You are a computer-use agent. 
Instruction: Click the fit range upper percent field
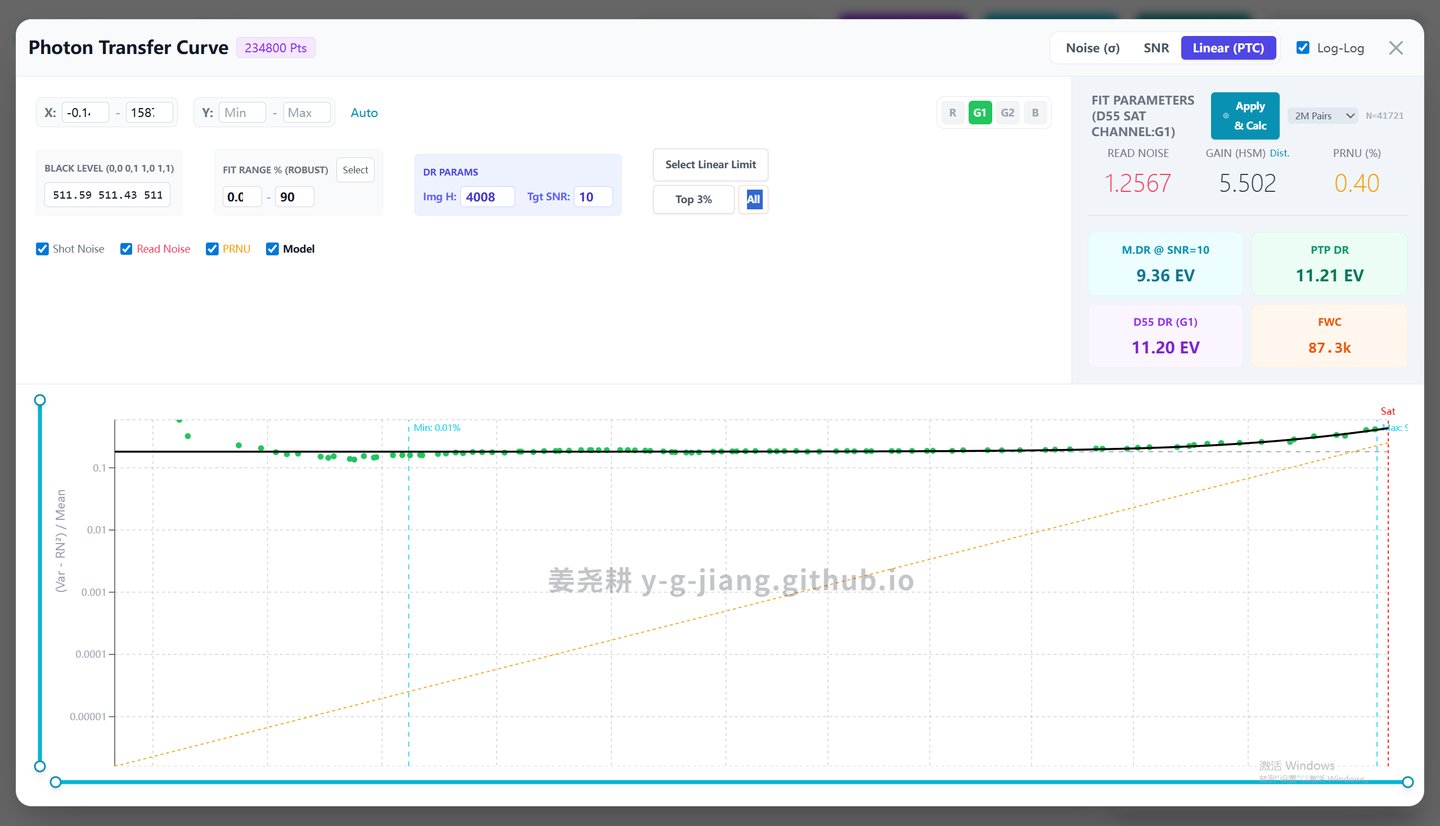point(295,197)
